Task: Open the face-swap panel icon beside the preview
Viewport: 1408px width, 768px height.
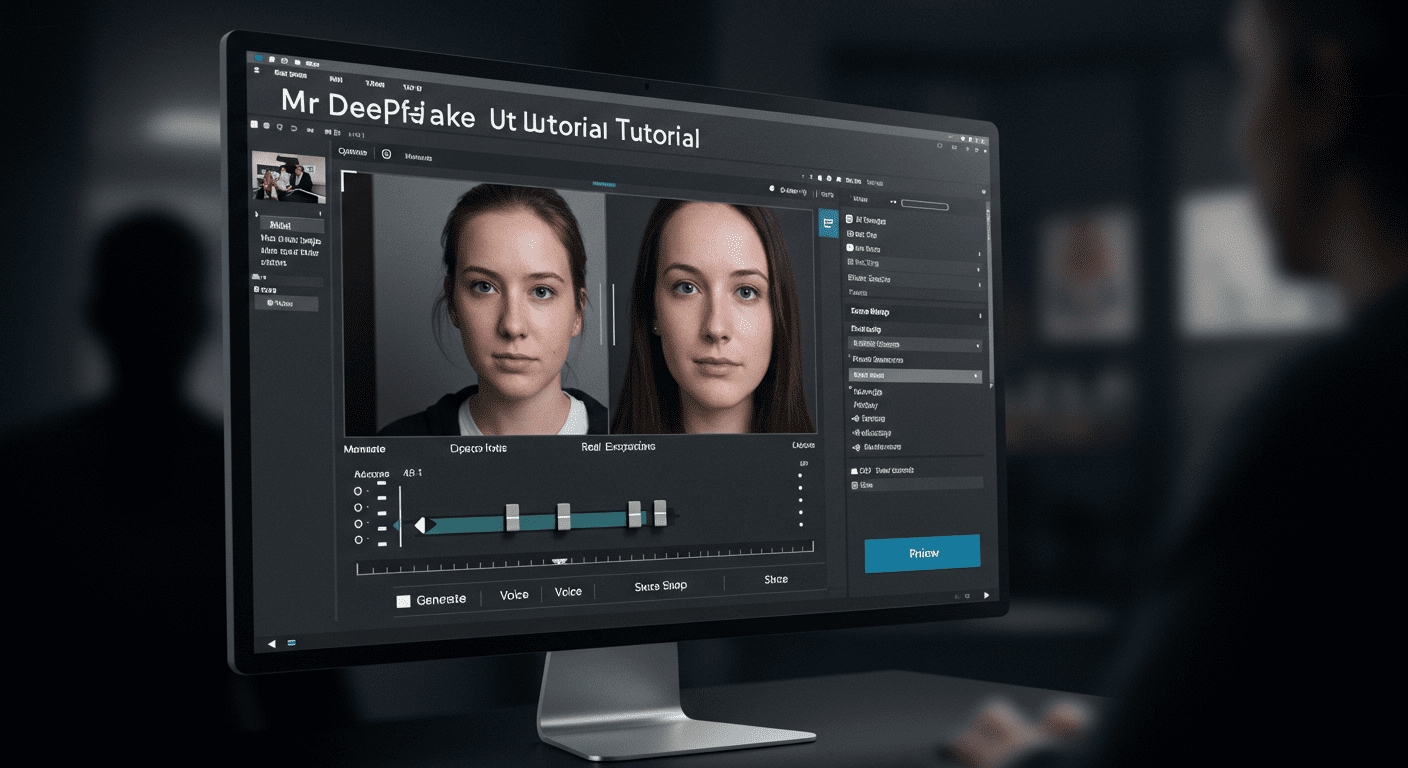Action: coord(828,222)
